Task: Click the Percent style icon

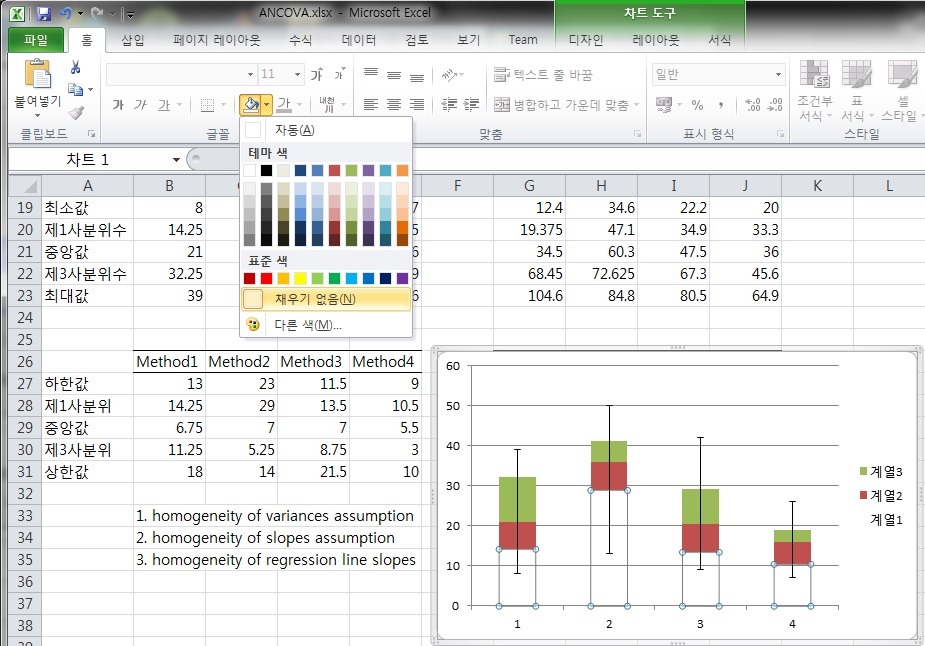Action: pyautogui.click(x=697, y=105)
